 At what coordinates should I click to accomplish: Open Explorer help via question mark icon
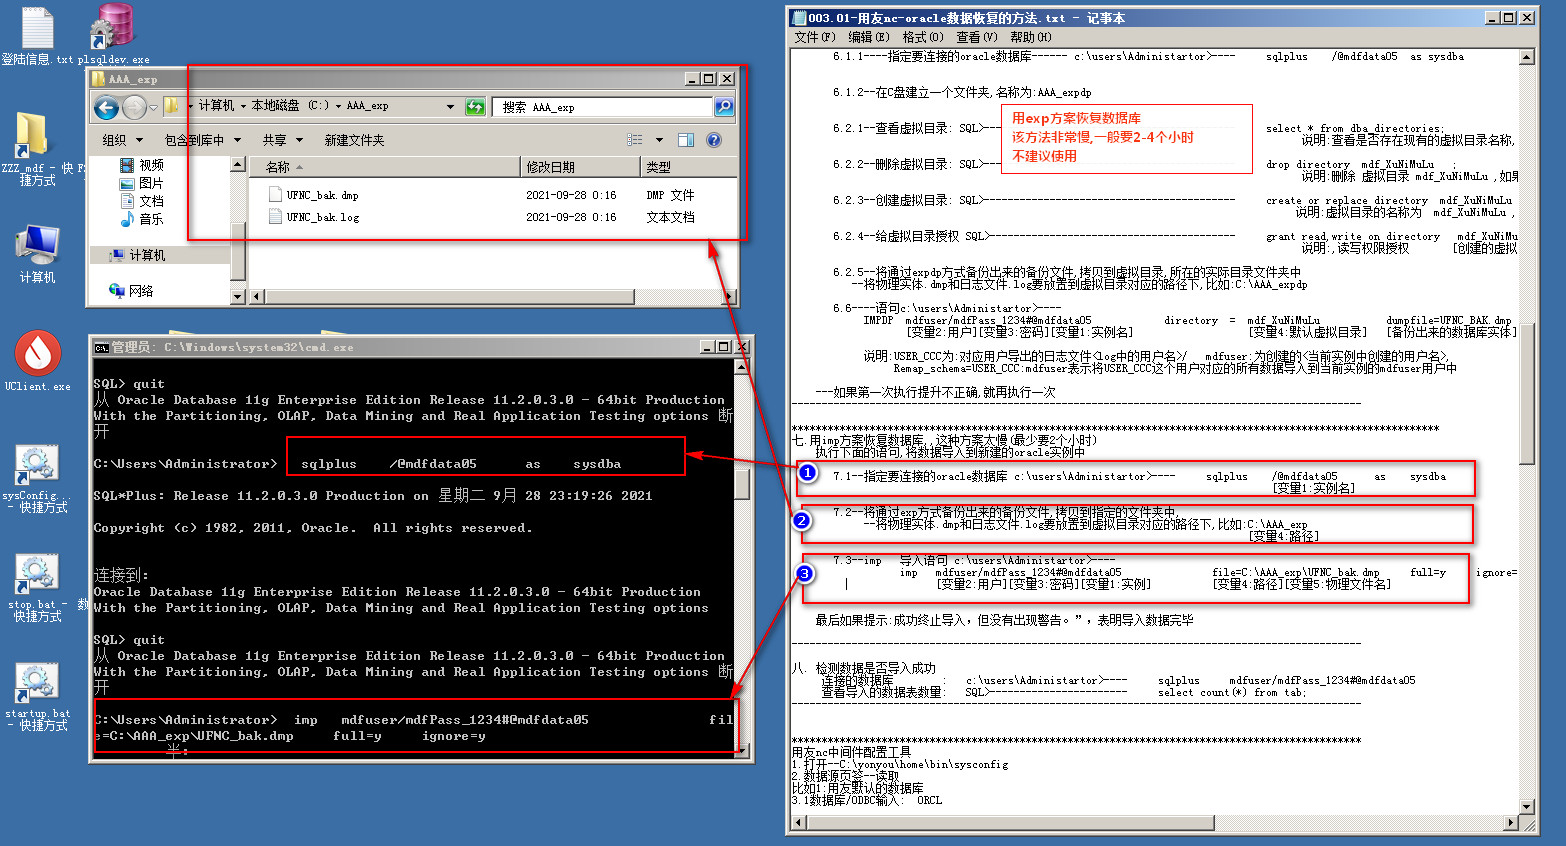(x=714, y=140)
